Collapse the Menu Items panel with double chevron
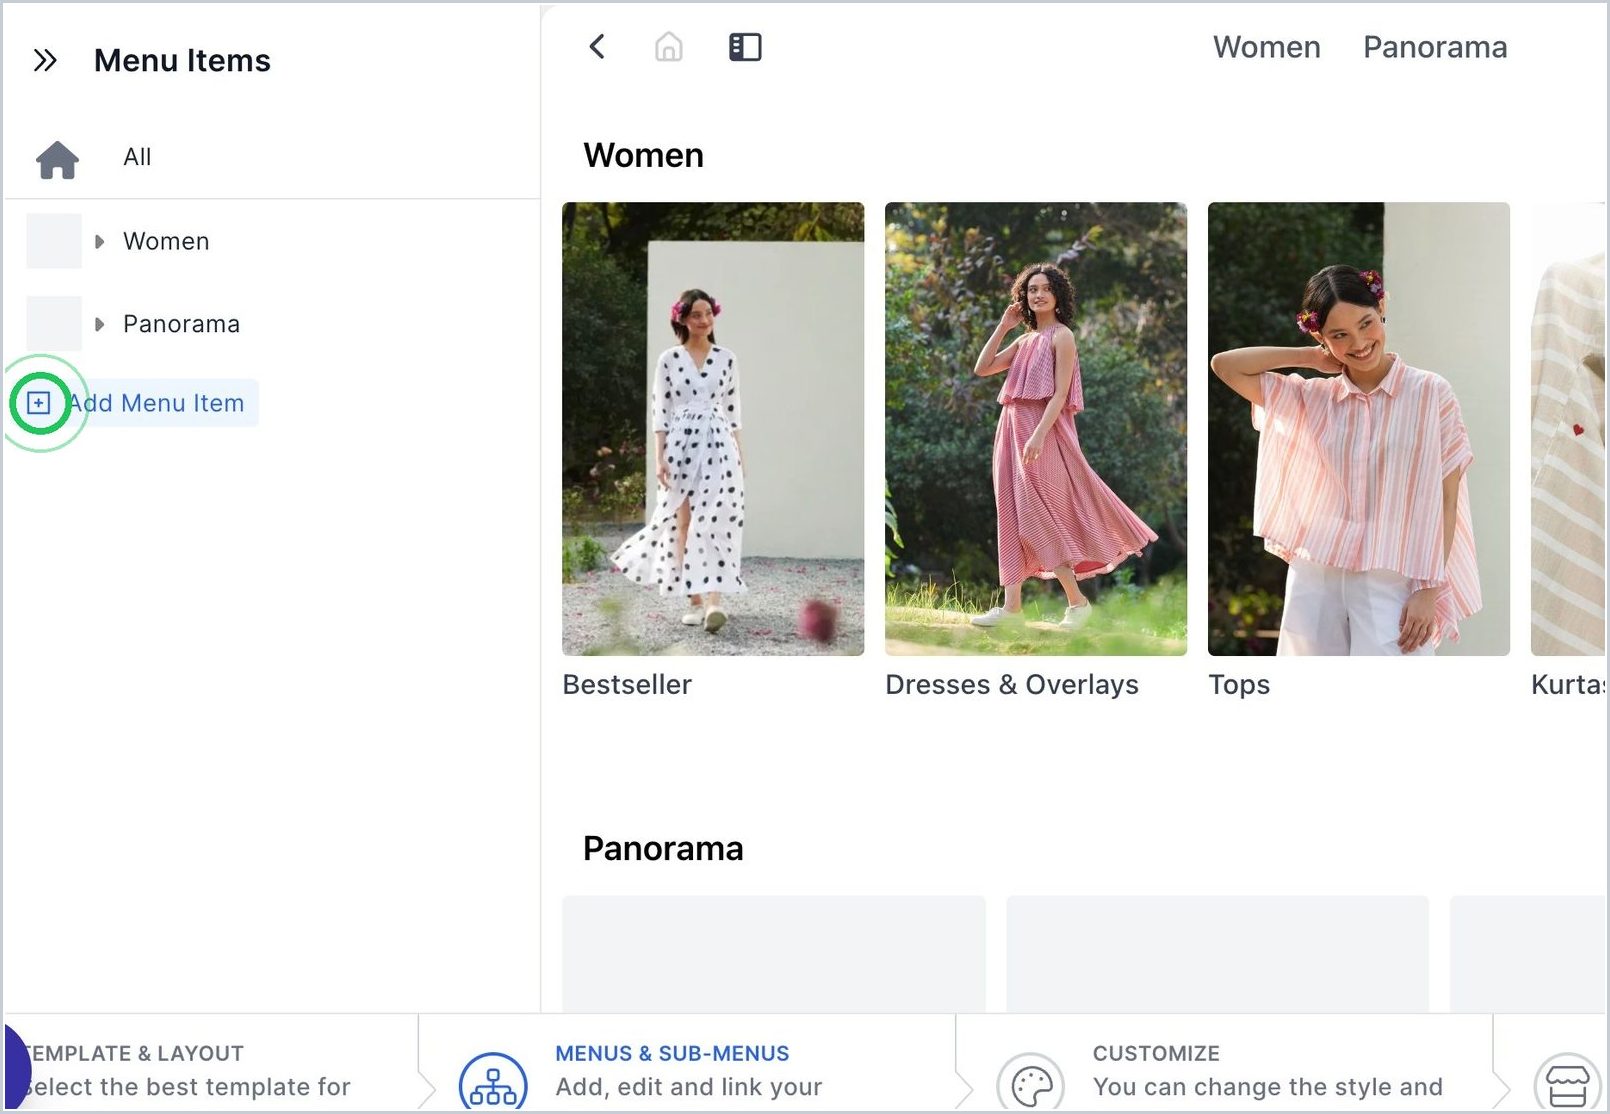 [45, 61]
